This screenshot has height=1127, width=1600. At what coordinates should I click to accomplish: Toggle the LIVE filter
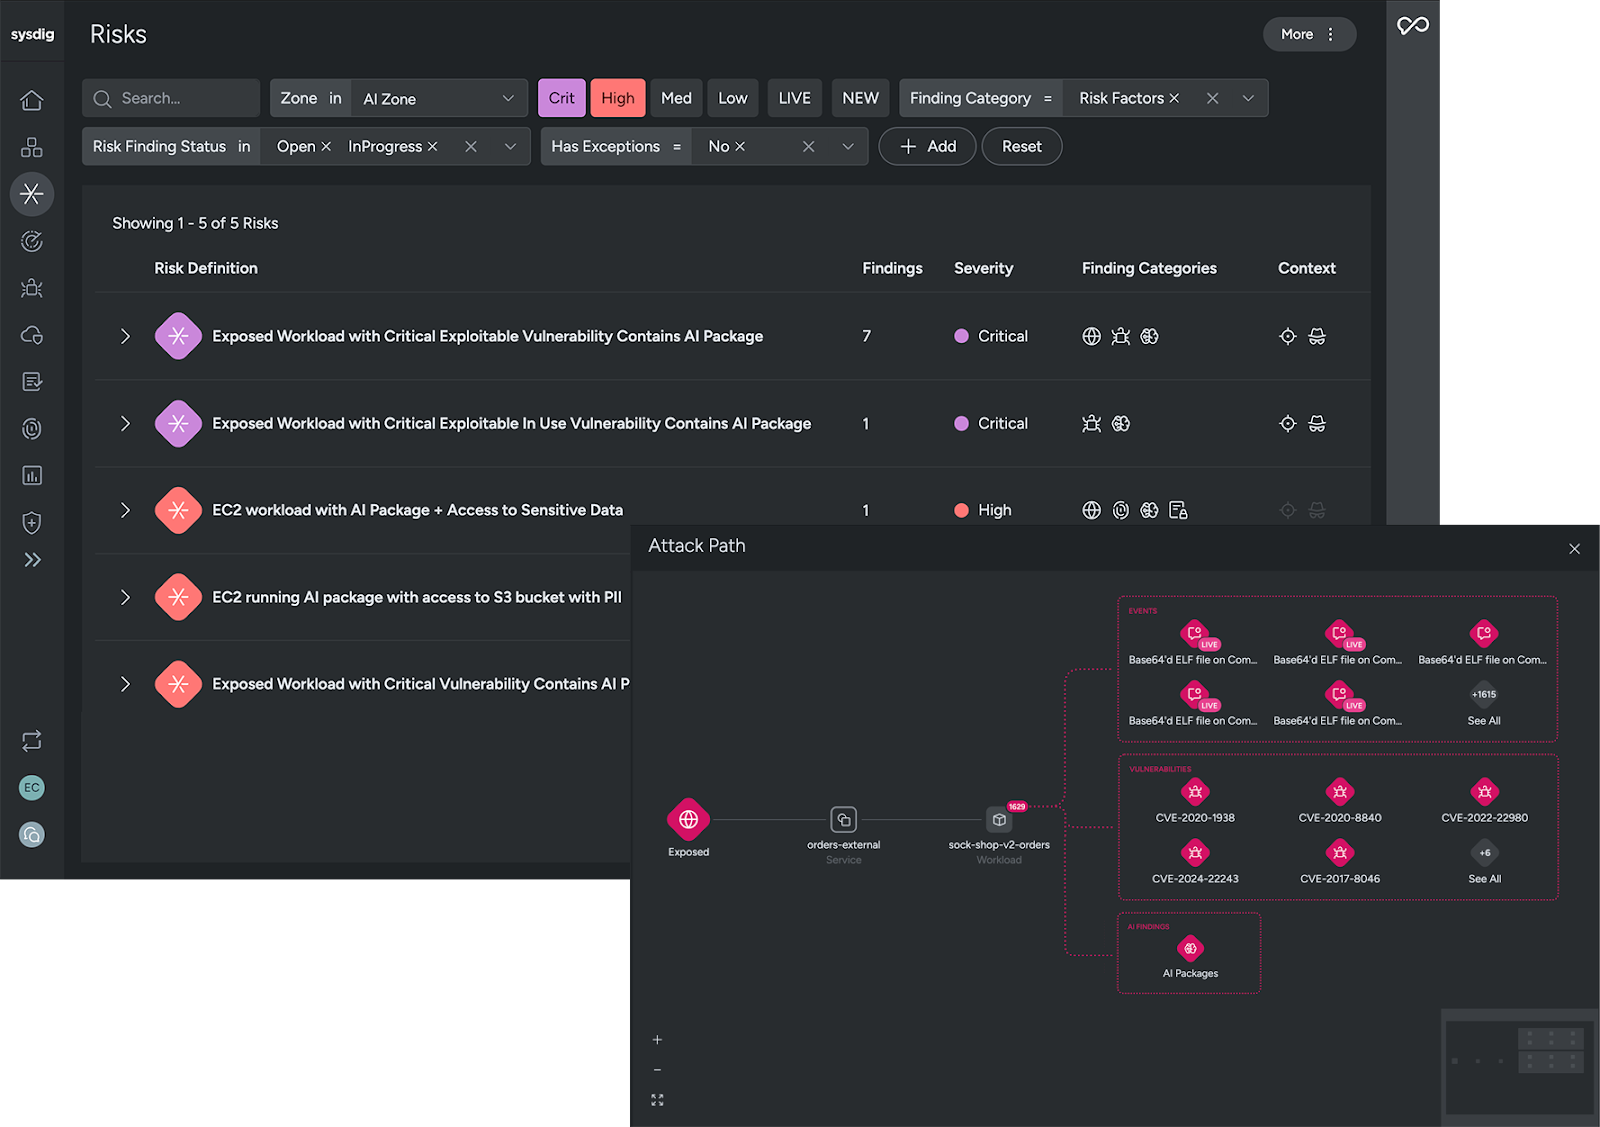(795, 98)
